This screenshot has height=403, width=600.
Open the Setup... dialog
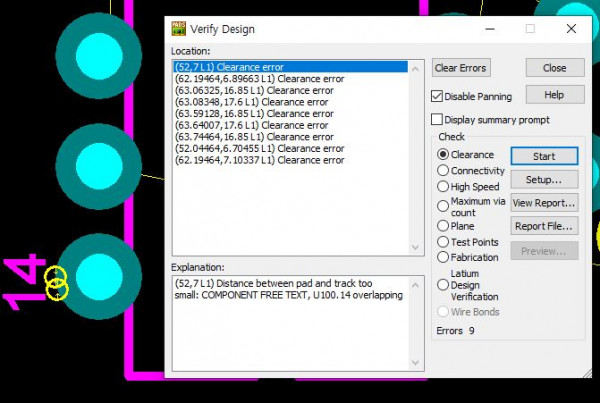[x=544, y=179]
